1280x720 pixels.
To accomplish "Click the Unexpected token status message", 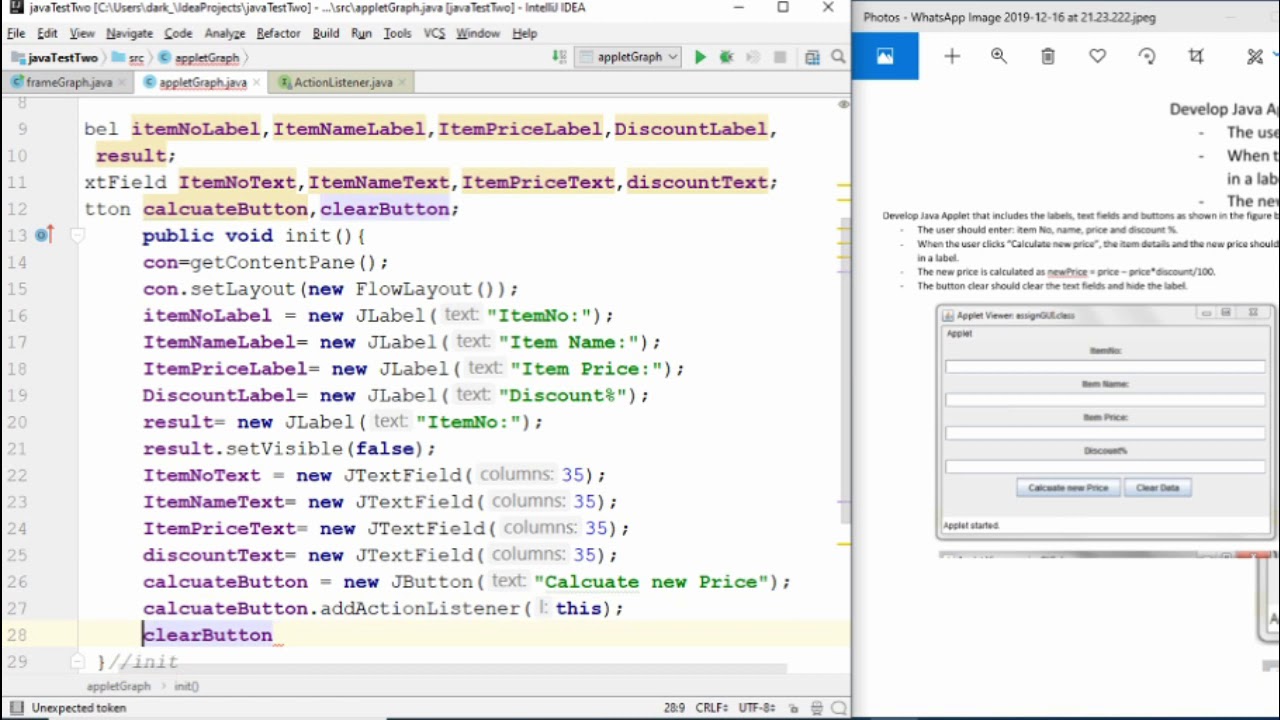I will click(79, 708).
